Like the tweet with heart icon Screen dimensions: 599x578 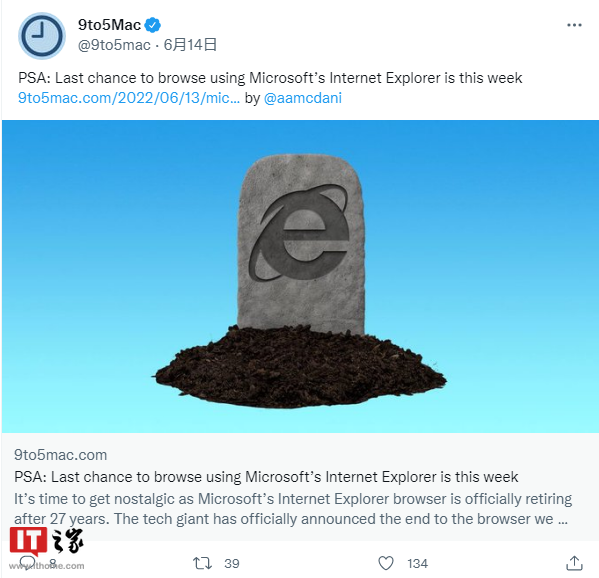pyautogui.click(x=385, y=563)
